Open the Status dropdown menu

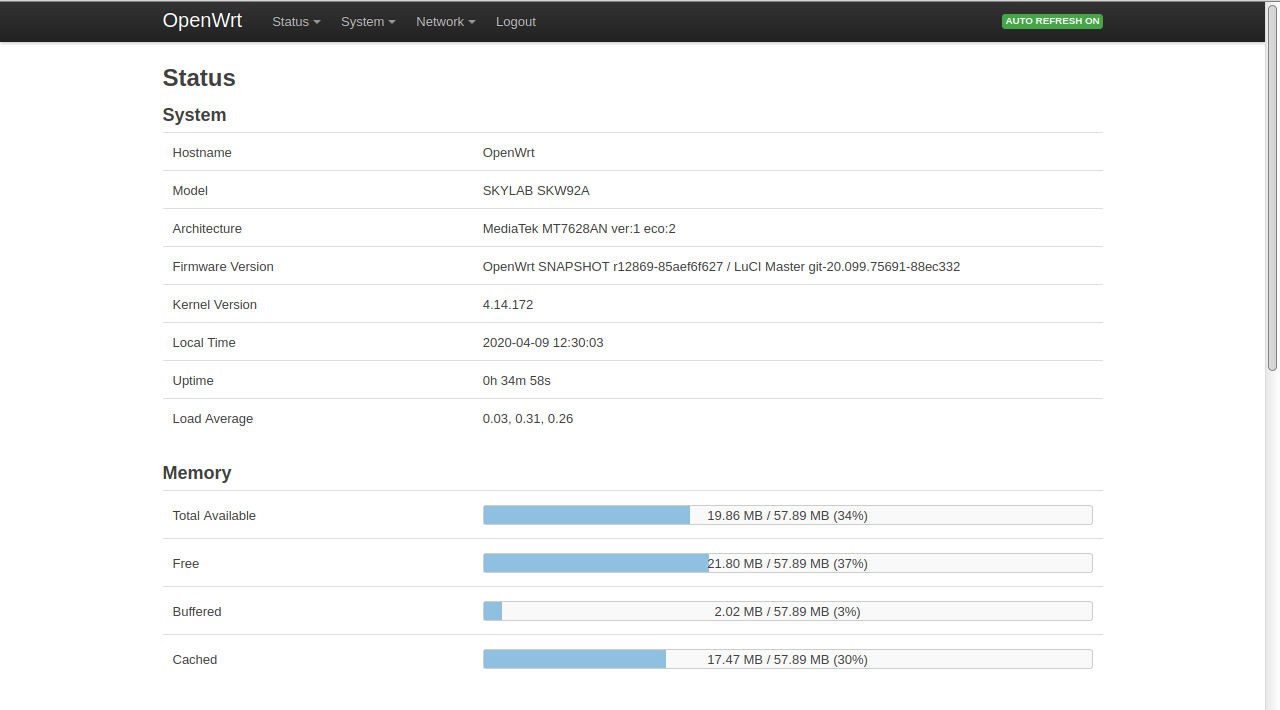point(295,22)
